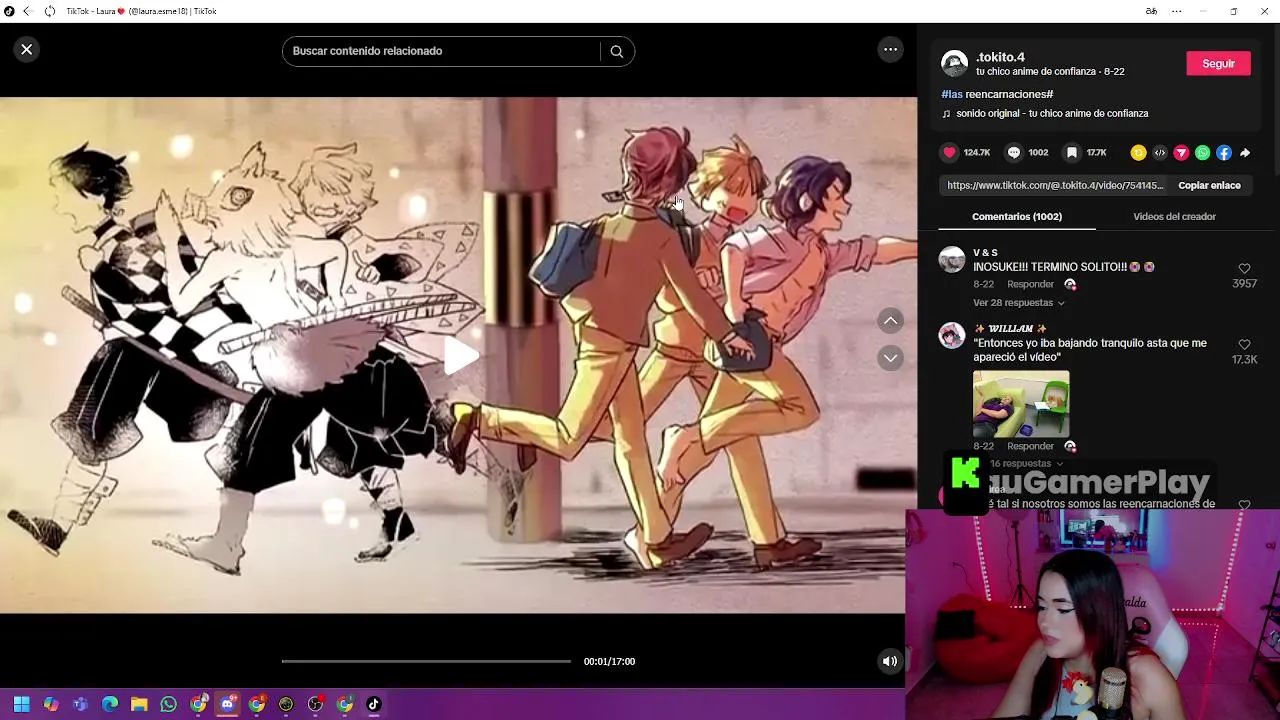Click the back arrow in title bar
This screenshot has height=720, width=1280.
[x=29, y=11]
